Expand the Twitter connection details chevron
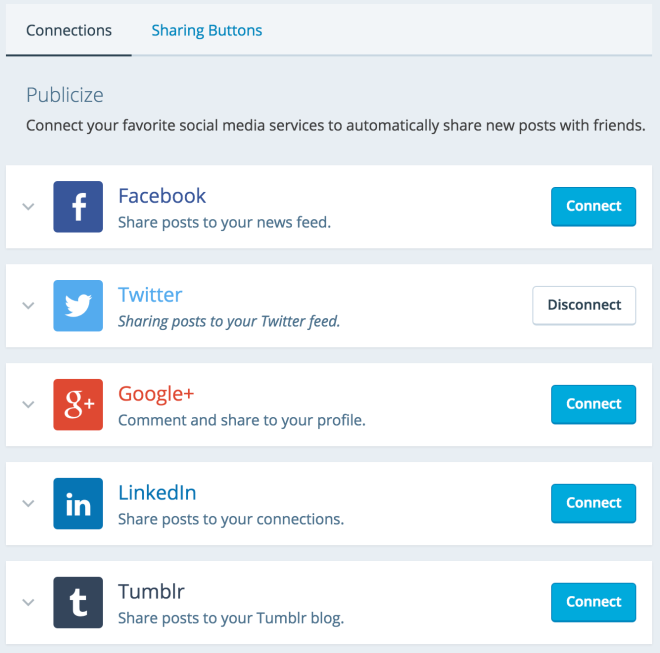The height and width of the screenshot is (653, 660). (29, 306)
